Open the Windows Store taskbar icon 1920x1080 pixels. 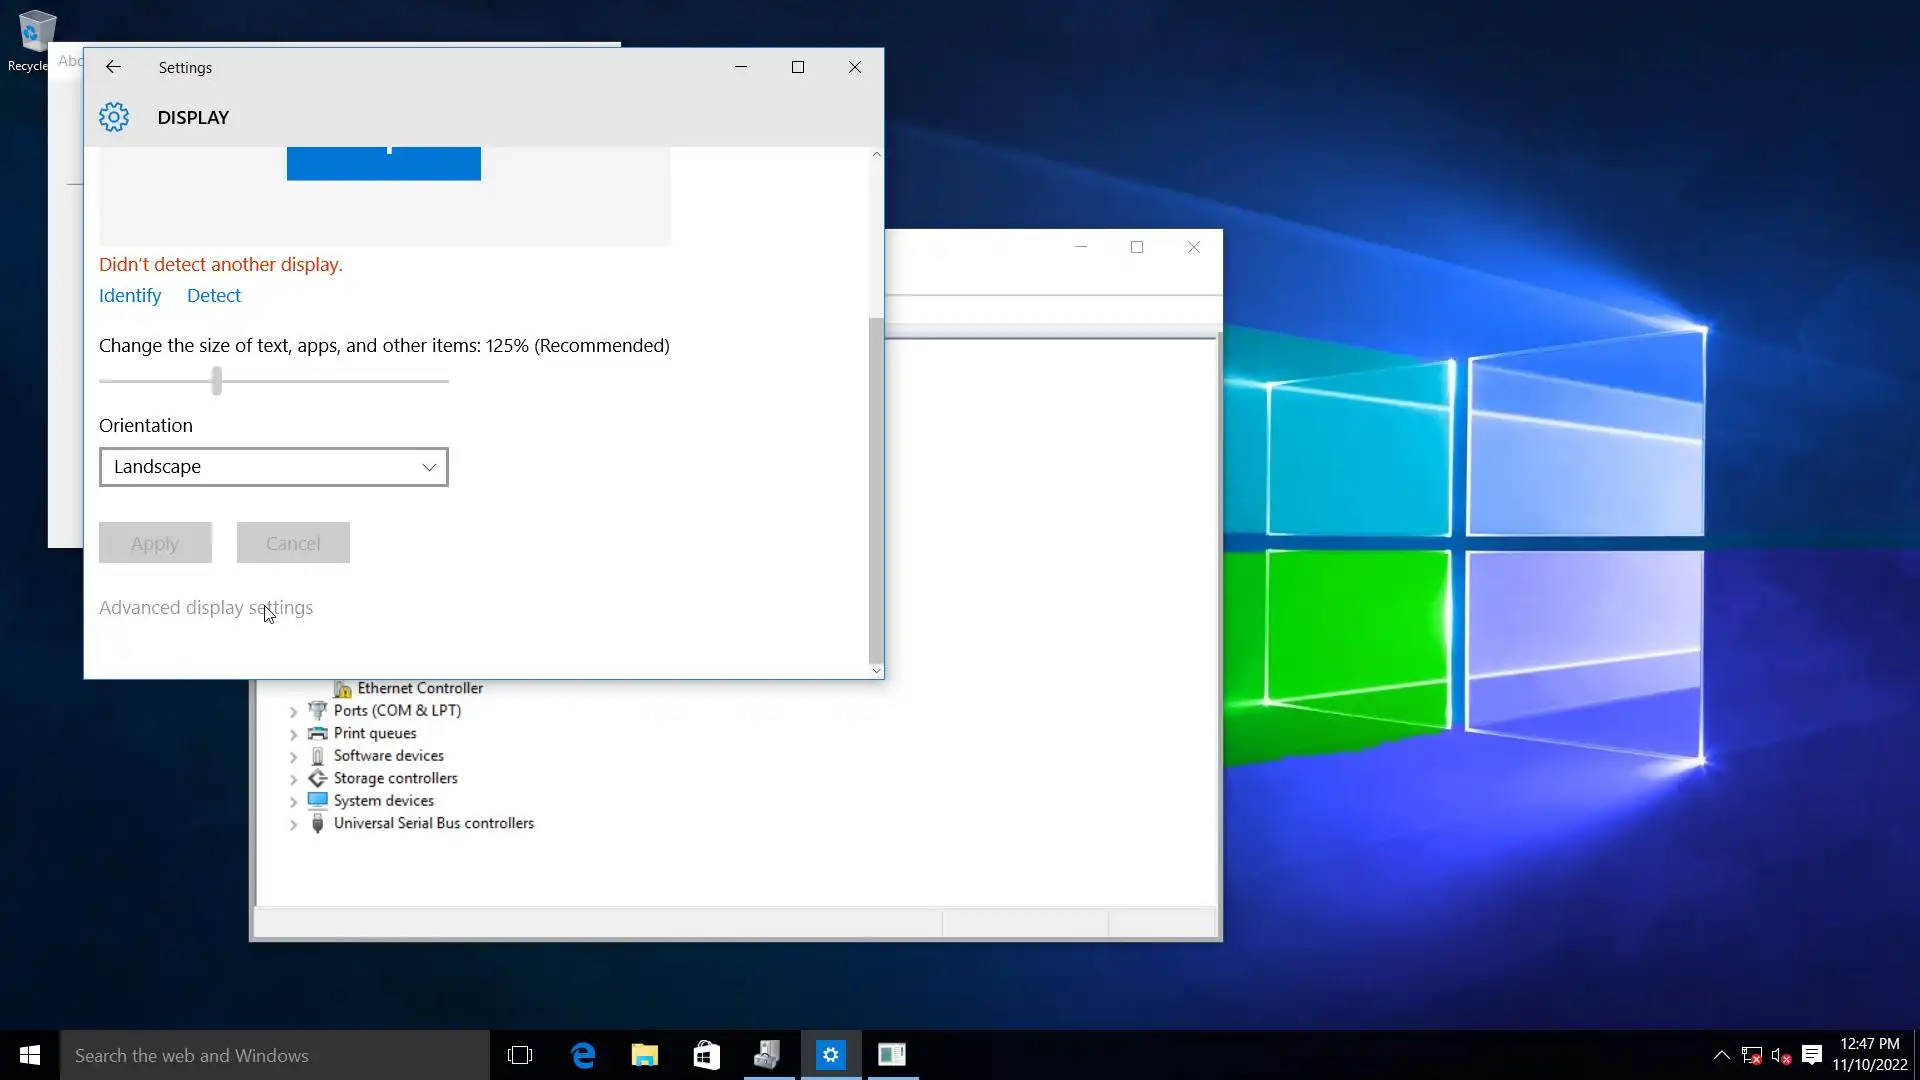click(x=706, y=1055)
